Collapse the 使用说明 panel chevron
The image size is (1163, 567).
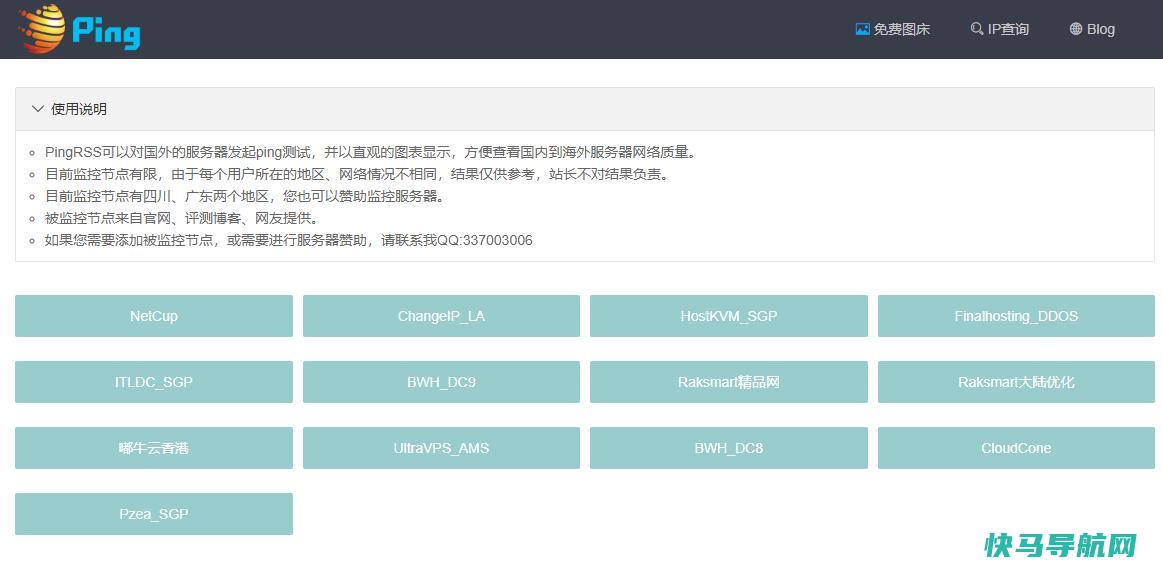[x=38, y=109]
